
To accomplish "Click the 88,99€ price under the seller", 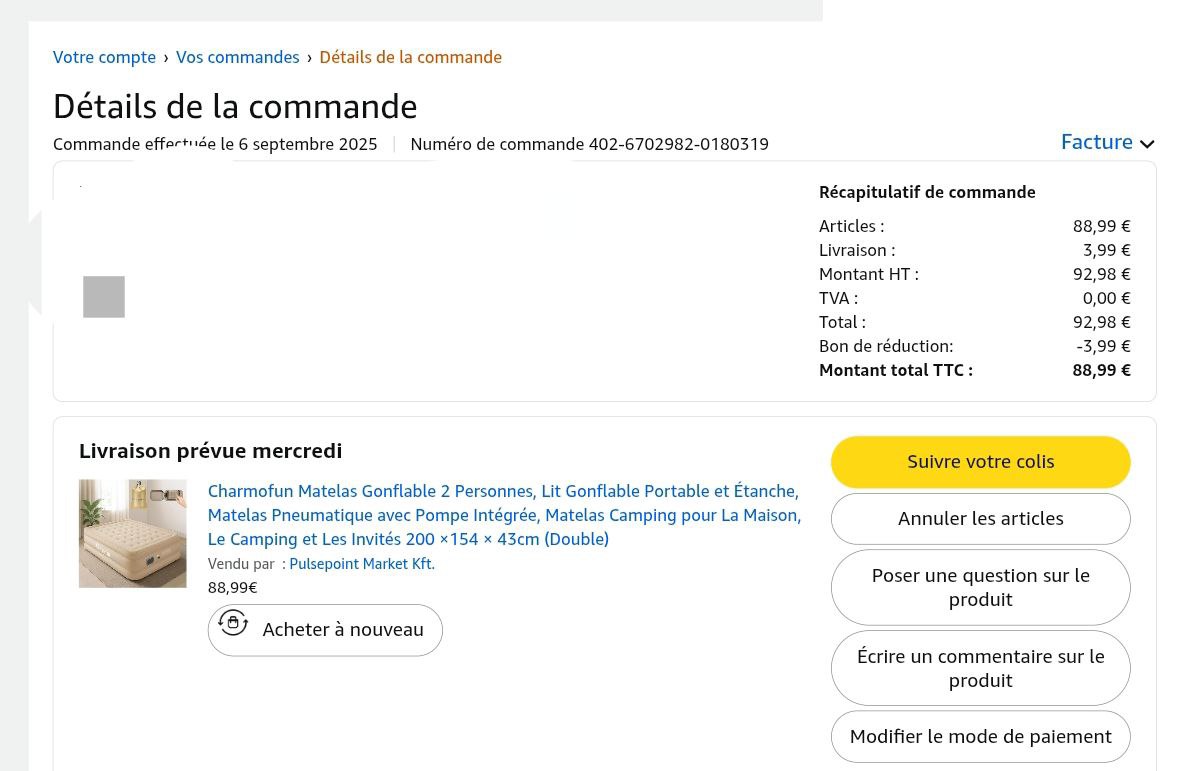I will 232,588.
